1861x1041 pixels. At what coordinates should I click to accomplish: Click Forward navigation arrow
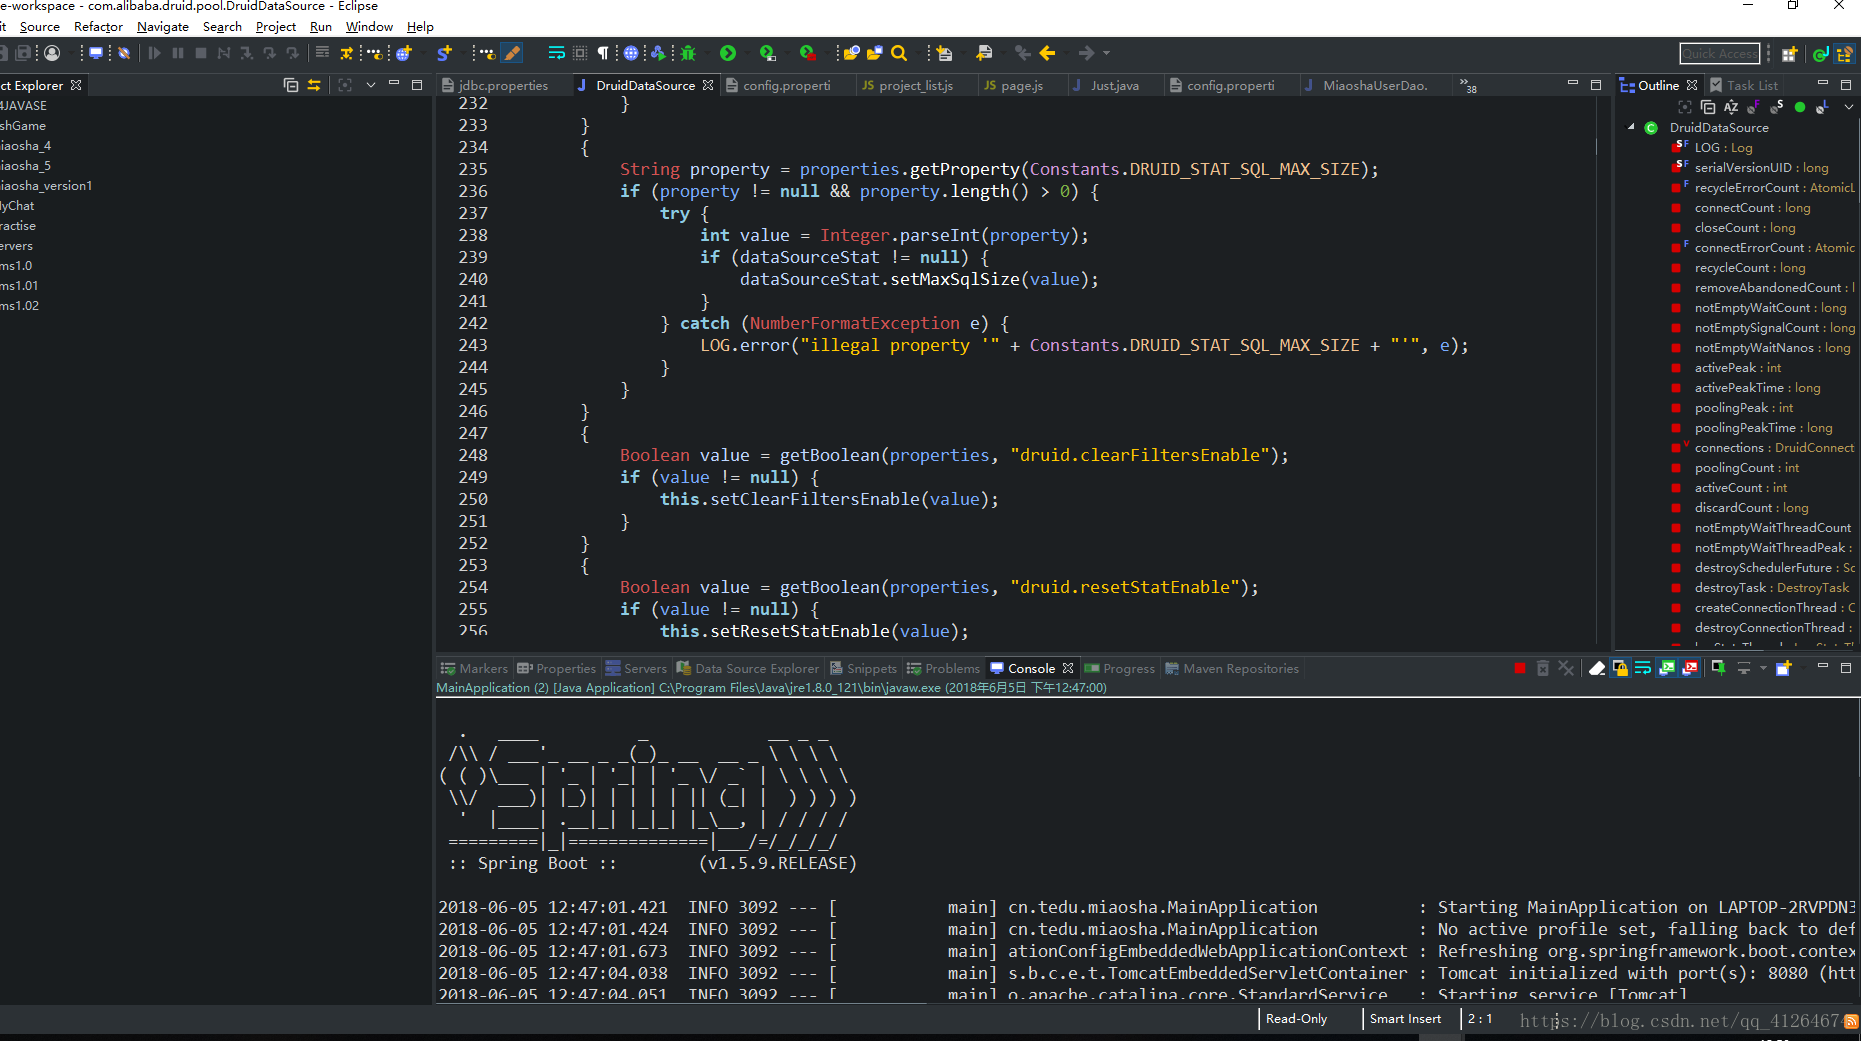1086,53
